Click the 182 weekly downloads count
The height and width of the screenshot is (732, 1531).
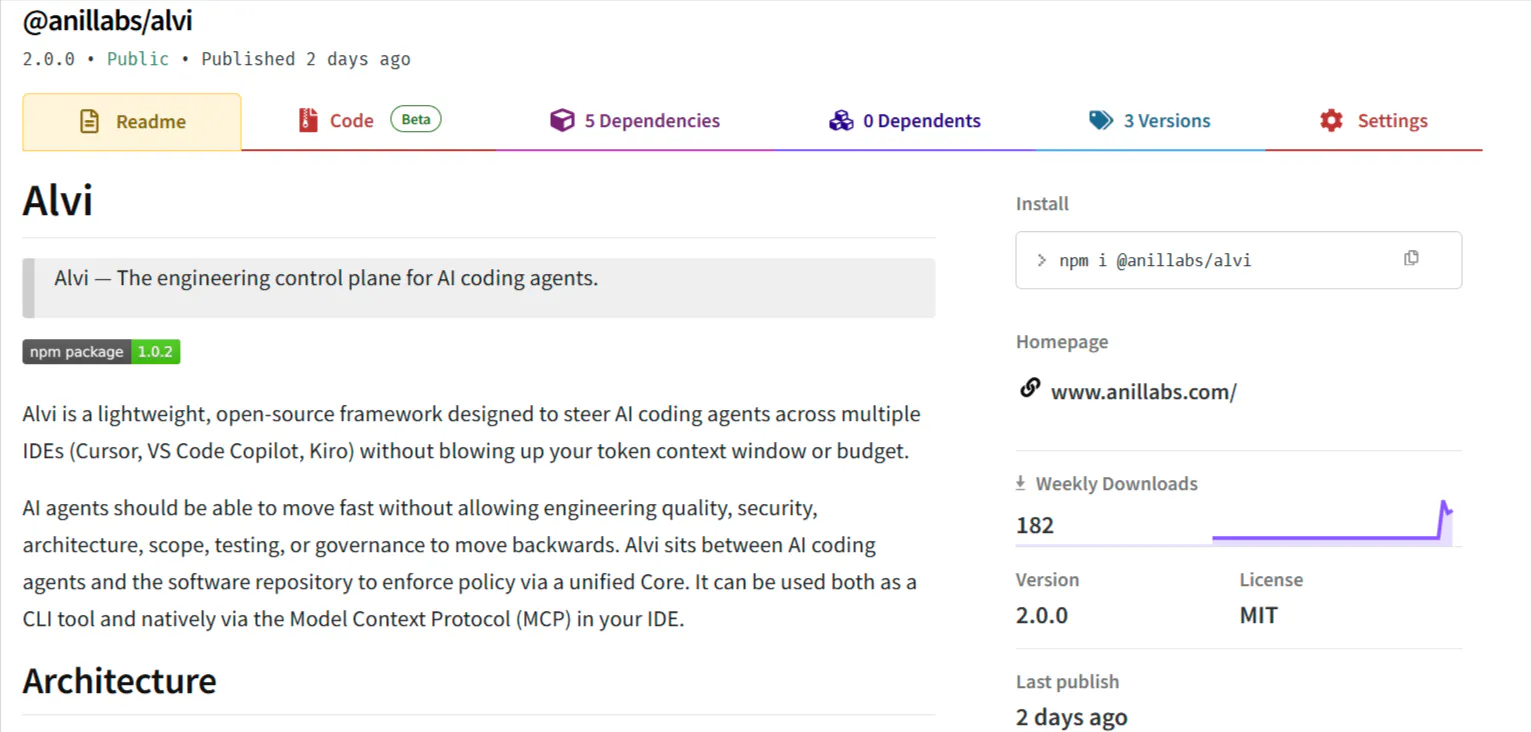point(1035,525)
